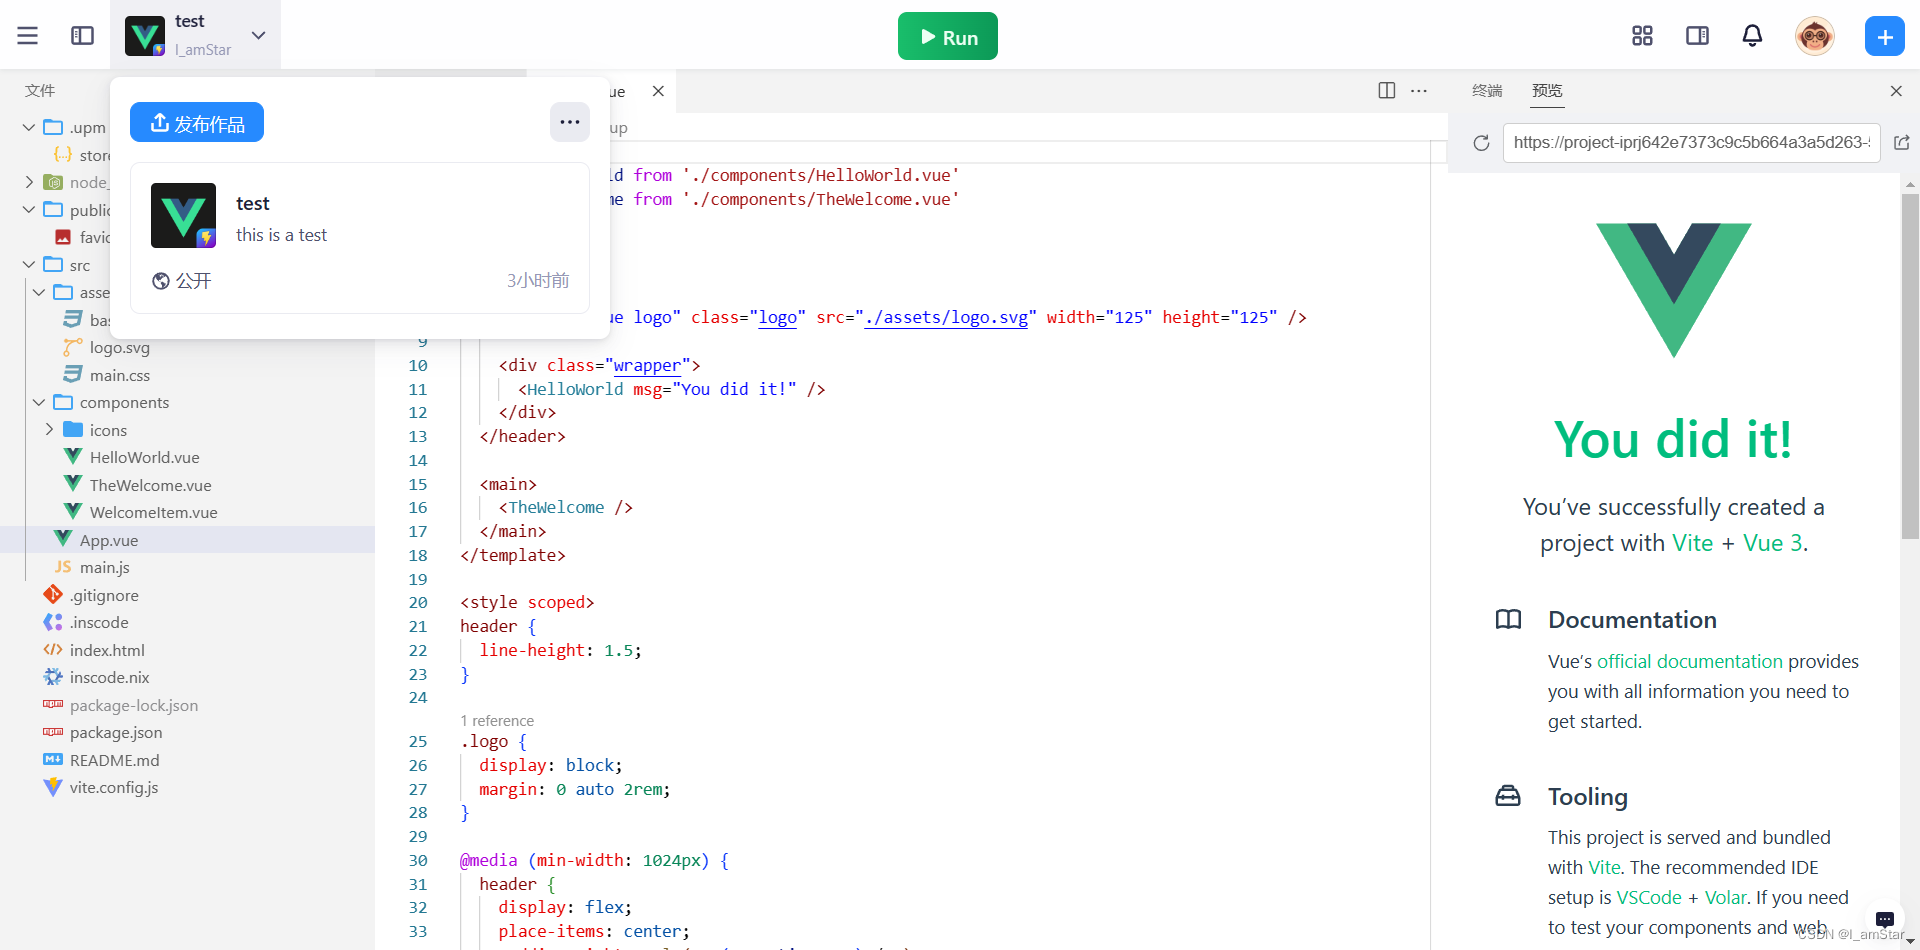Open main.js file

click(x=104, y=567)
